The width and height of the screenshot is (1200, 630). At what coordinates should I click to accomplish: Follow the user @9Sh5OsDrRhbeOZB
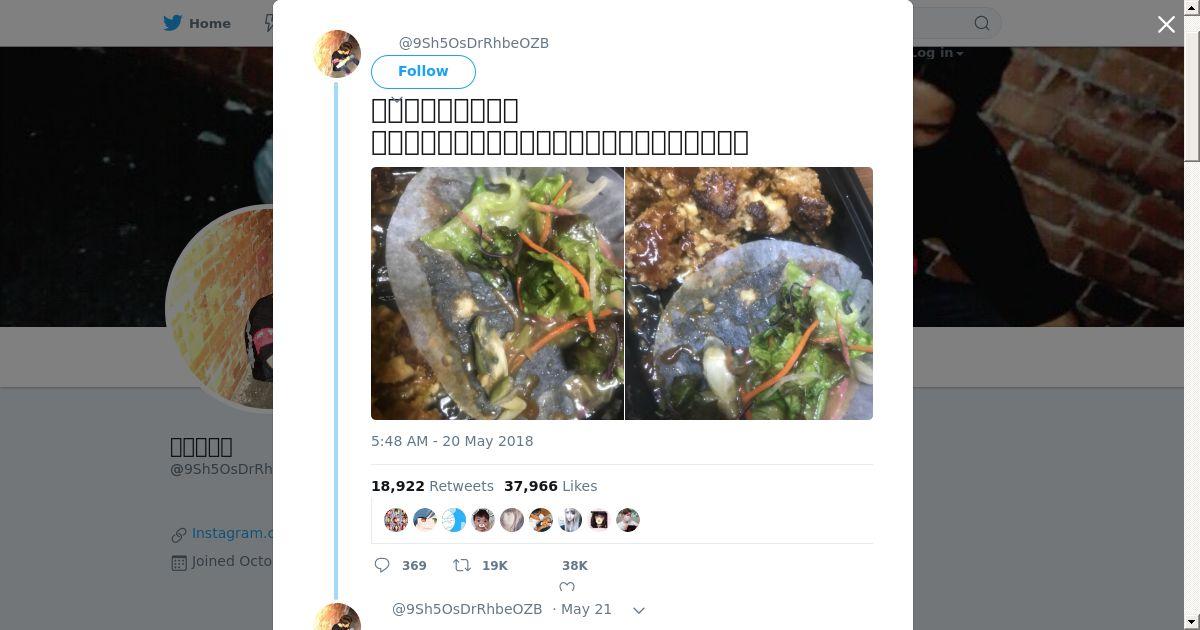(423, 72)
